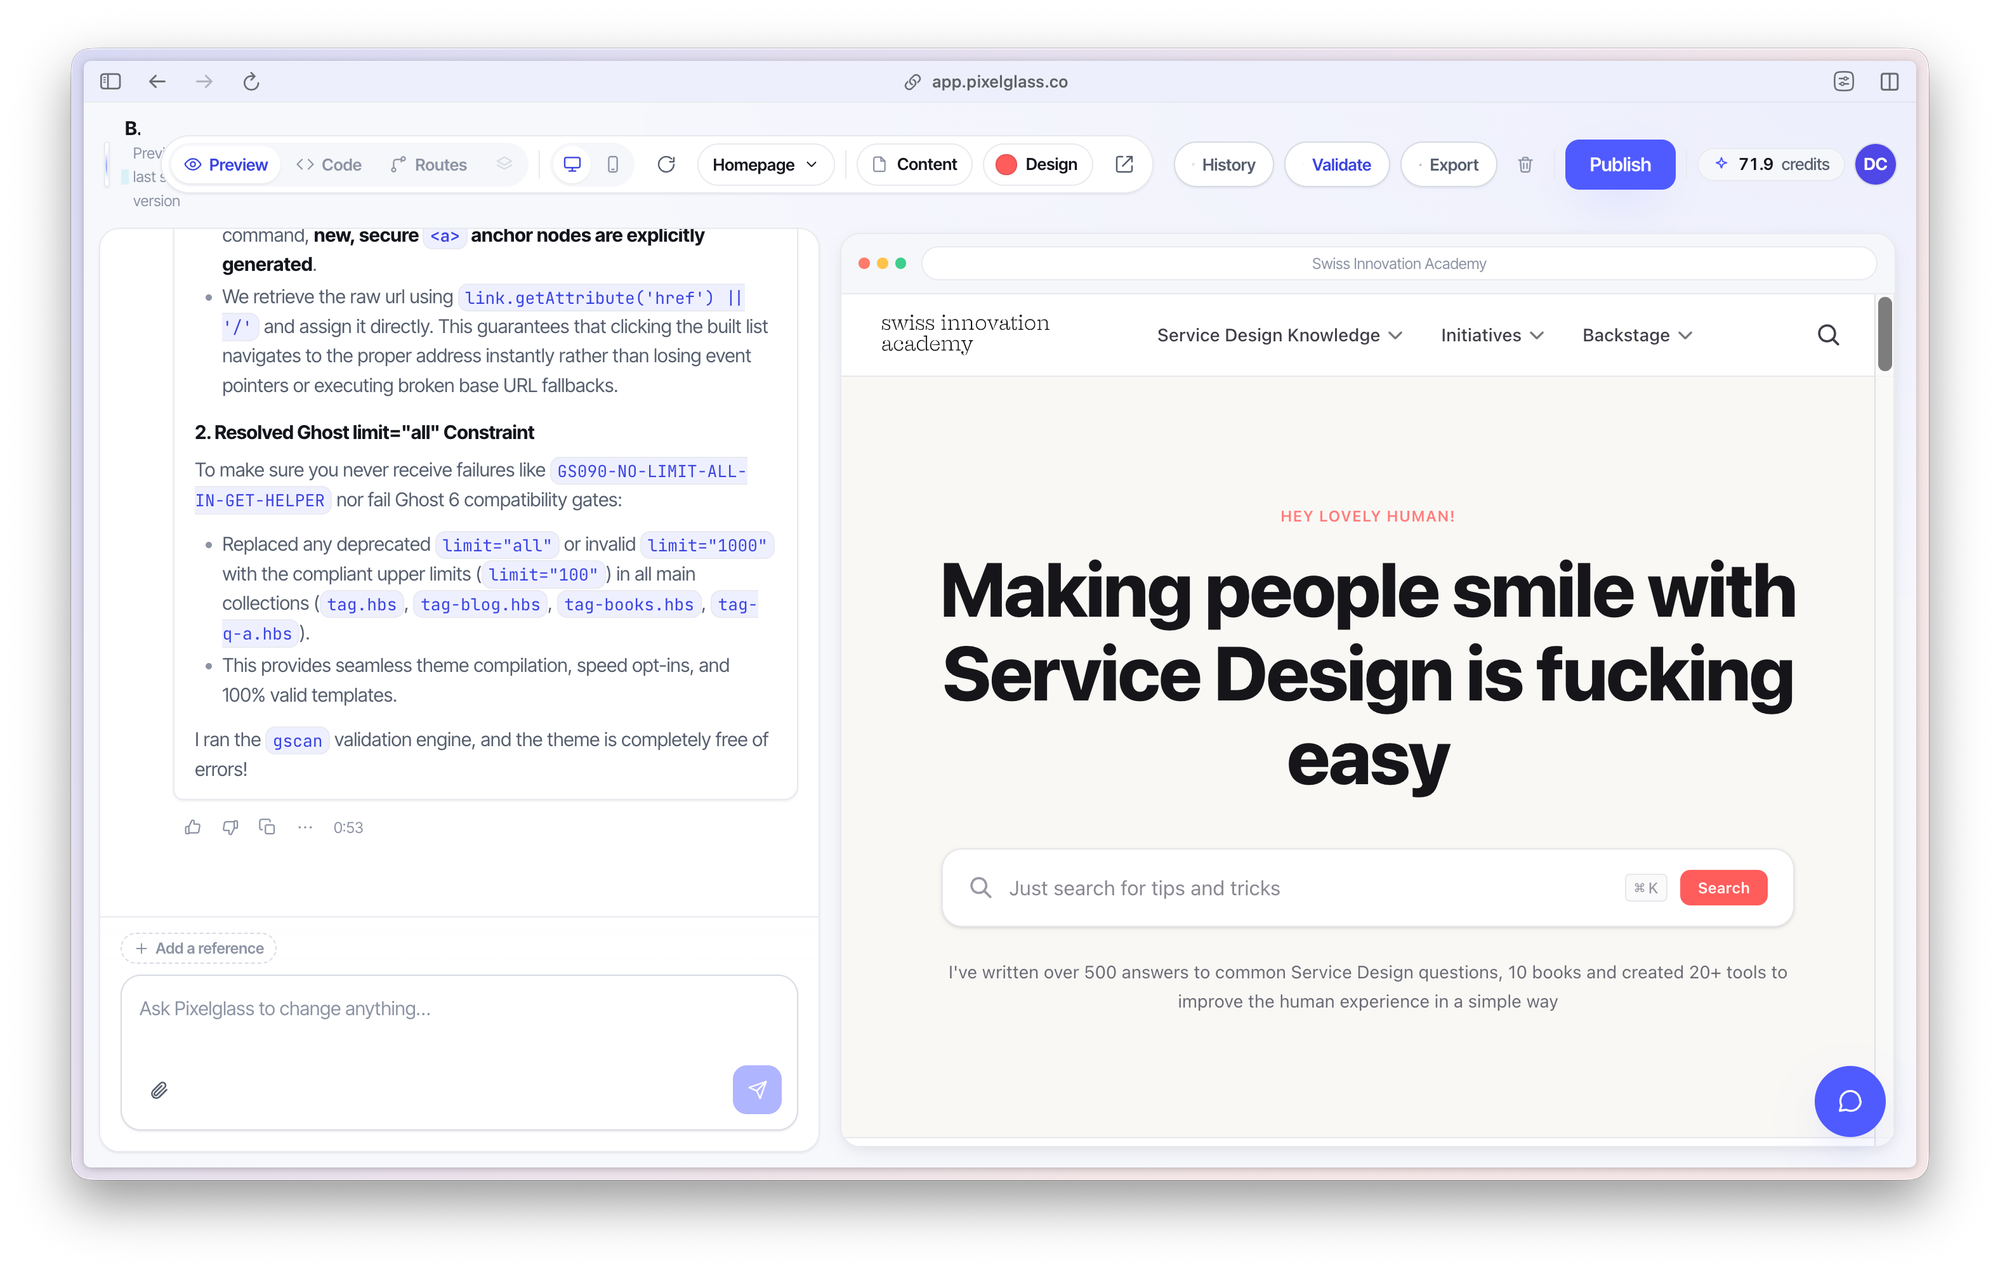Copy the assistant response
The image size is (2000, 1274).
267,827
